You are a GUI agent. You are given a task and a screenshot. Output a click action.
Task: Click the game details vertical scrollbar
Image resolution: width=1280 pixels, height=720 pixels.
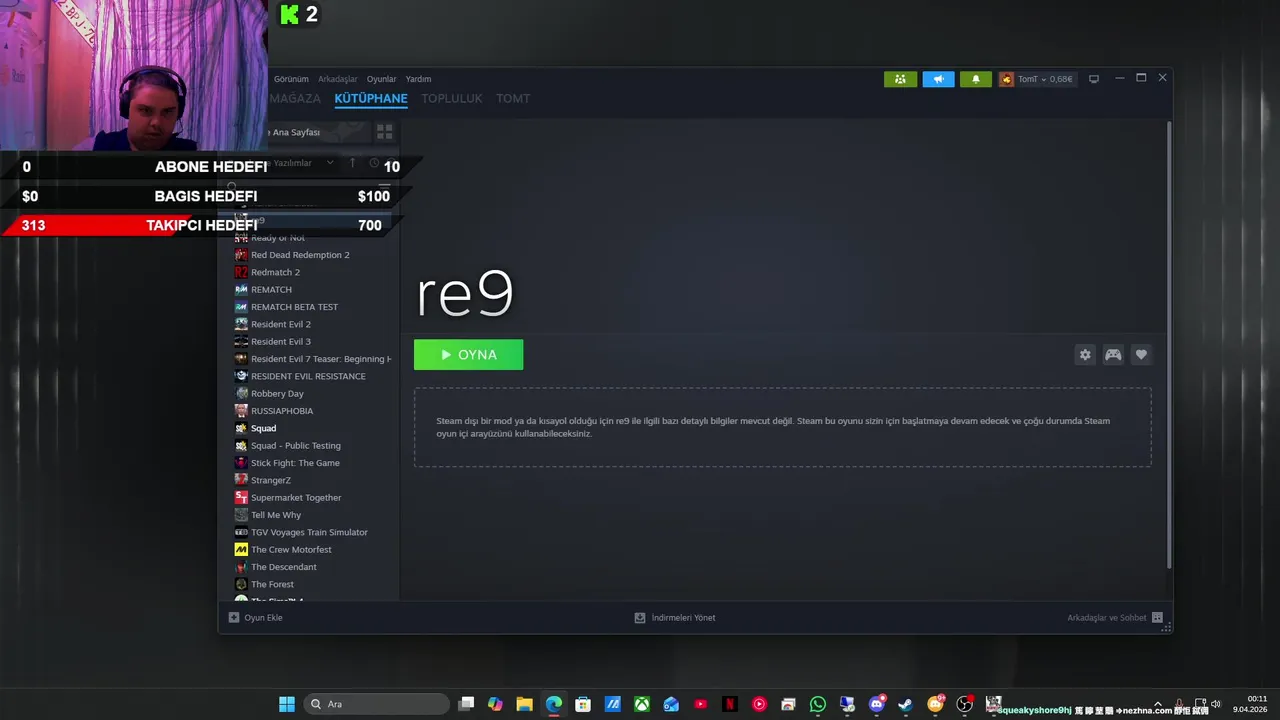tap(1168, 345)
